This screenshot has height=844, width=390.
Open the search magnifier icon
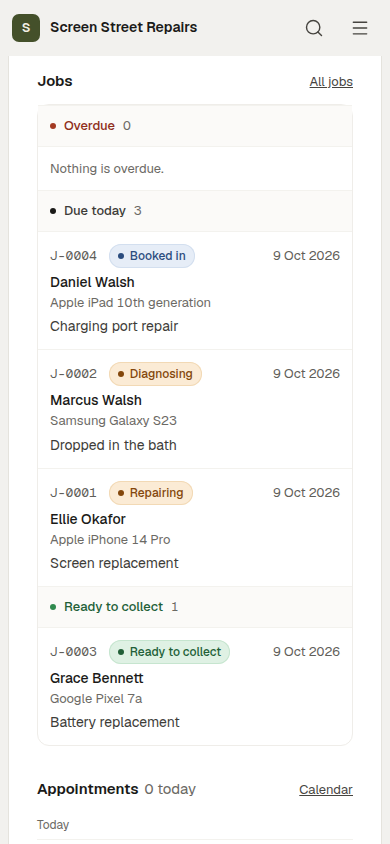pyautogui.click(x=314, y=27)
